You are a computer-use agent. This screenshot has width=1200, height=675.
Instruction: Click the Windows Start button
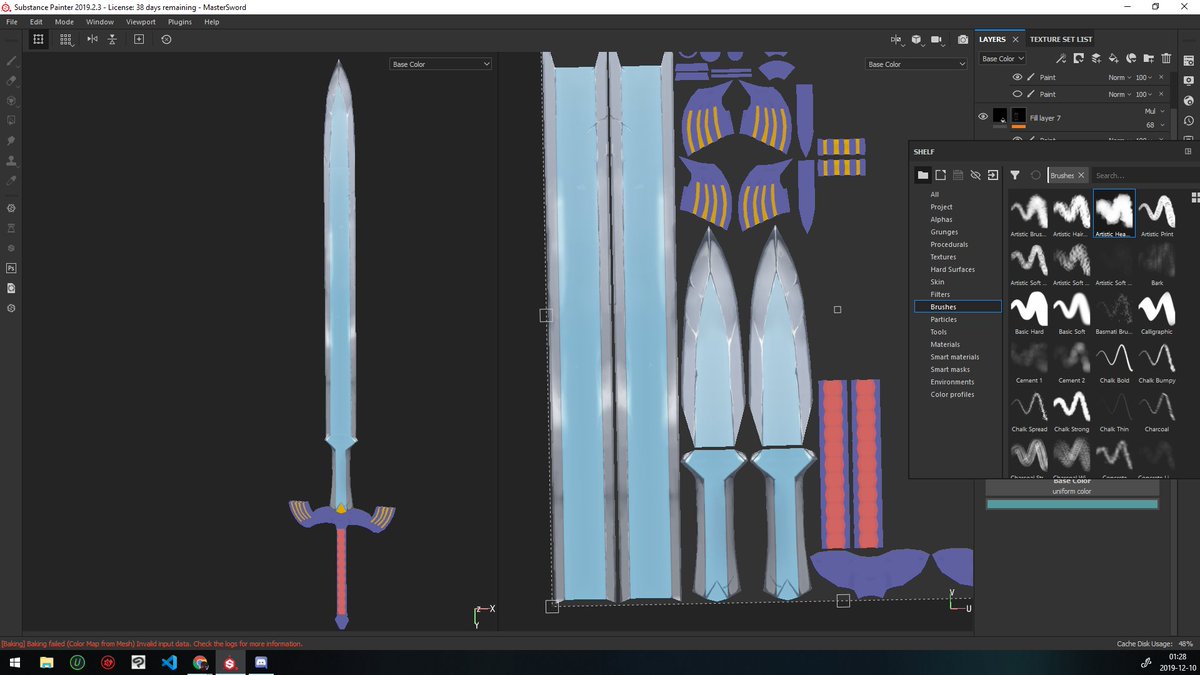16,662
